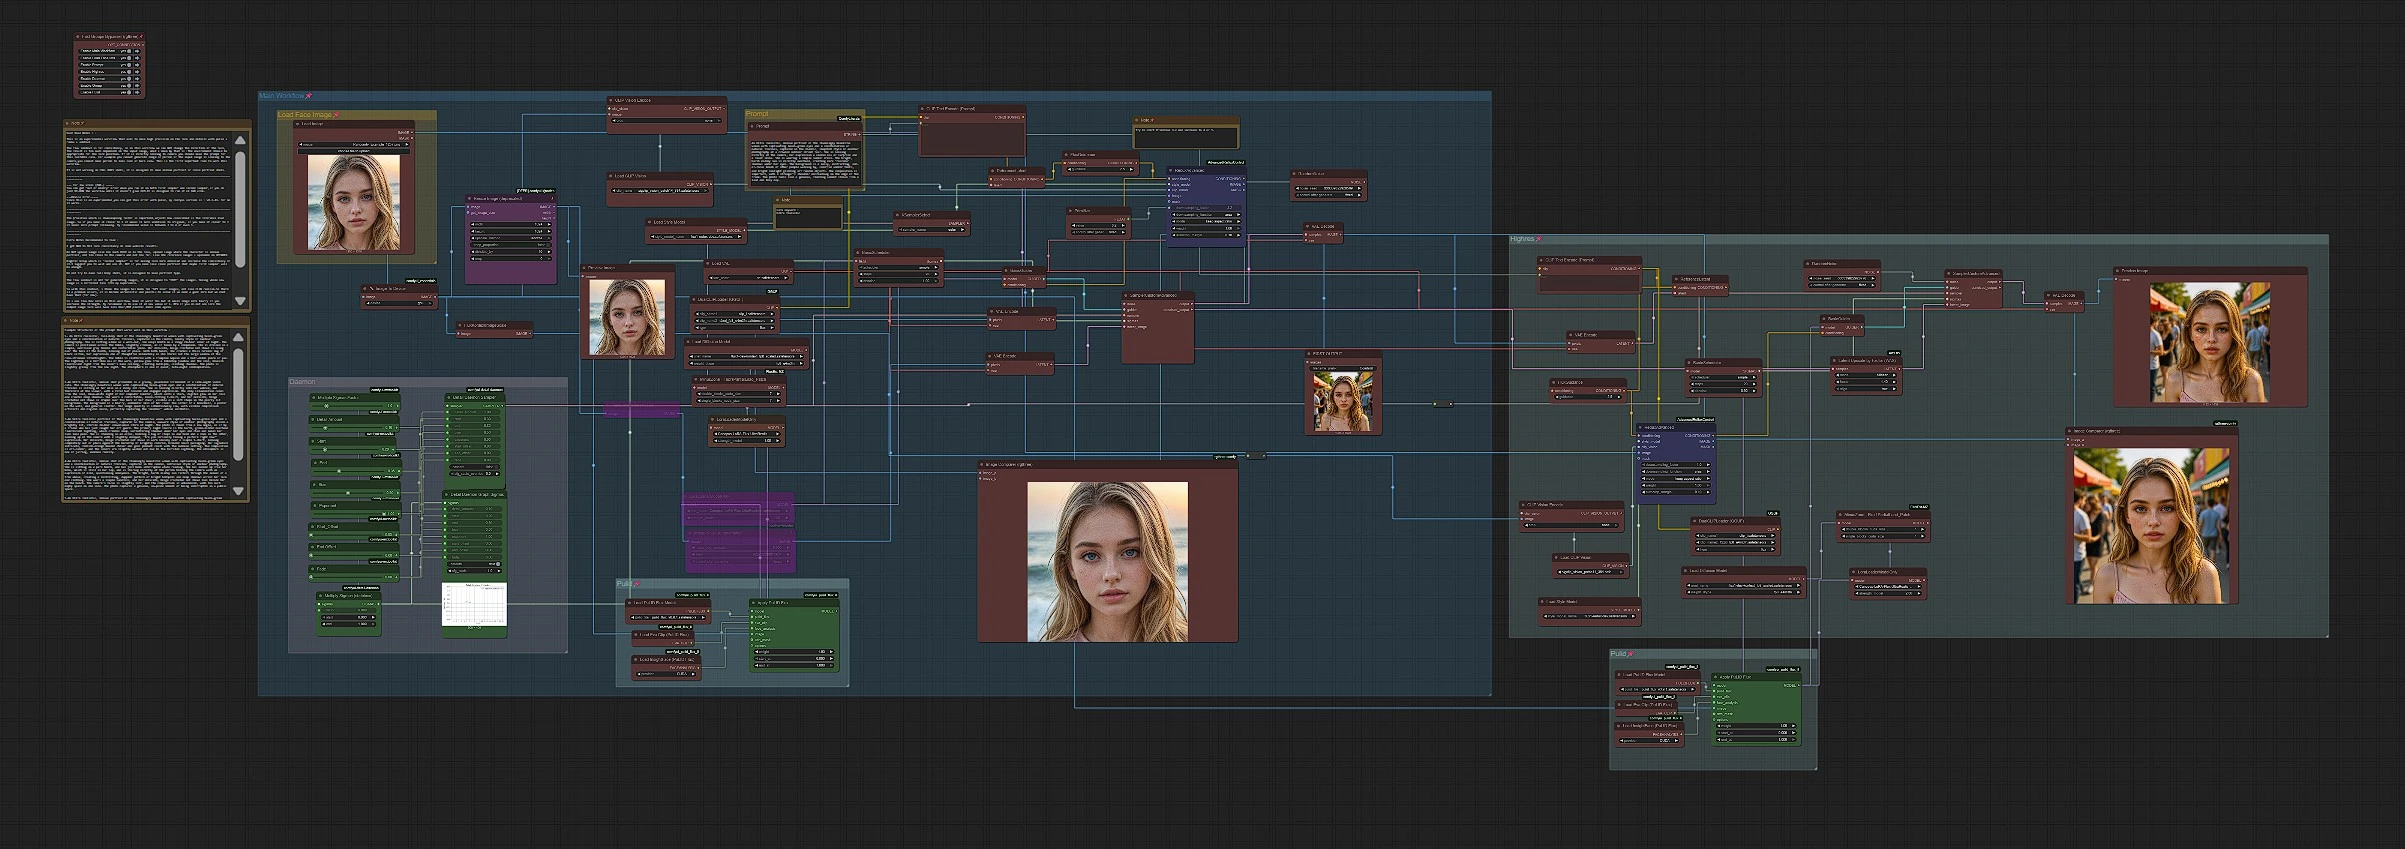The image size is (2405, 849).
Task: Toggle Enable Main Workflow in group bypasser
Action: point(129,51)
